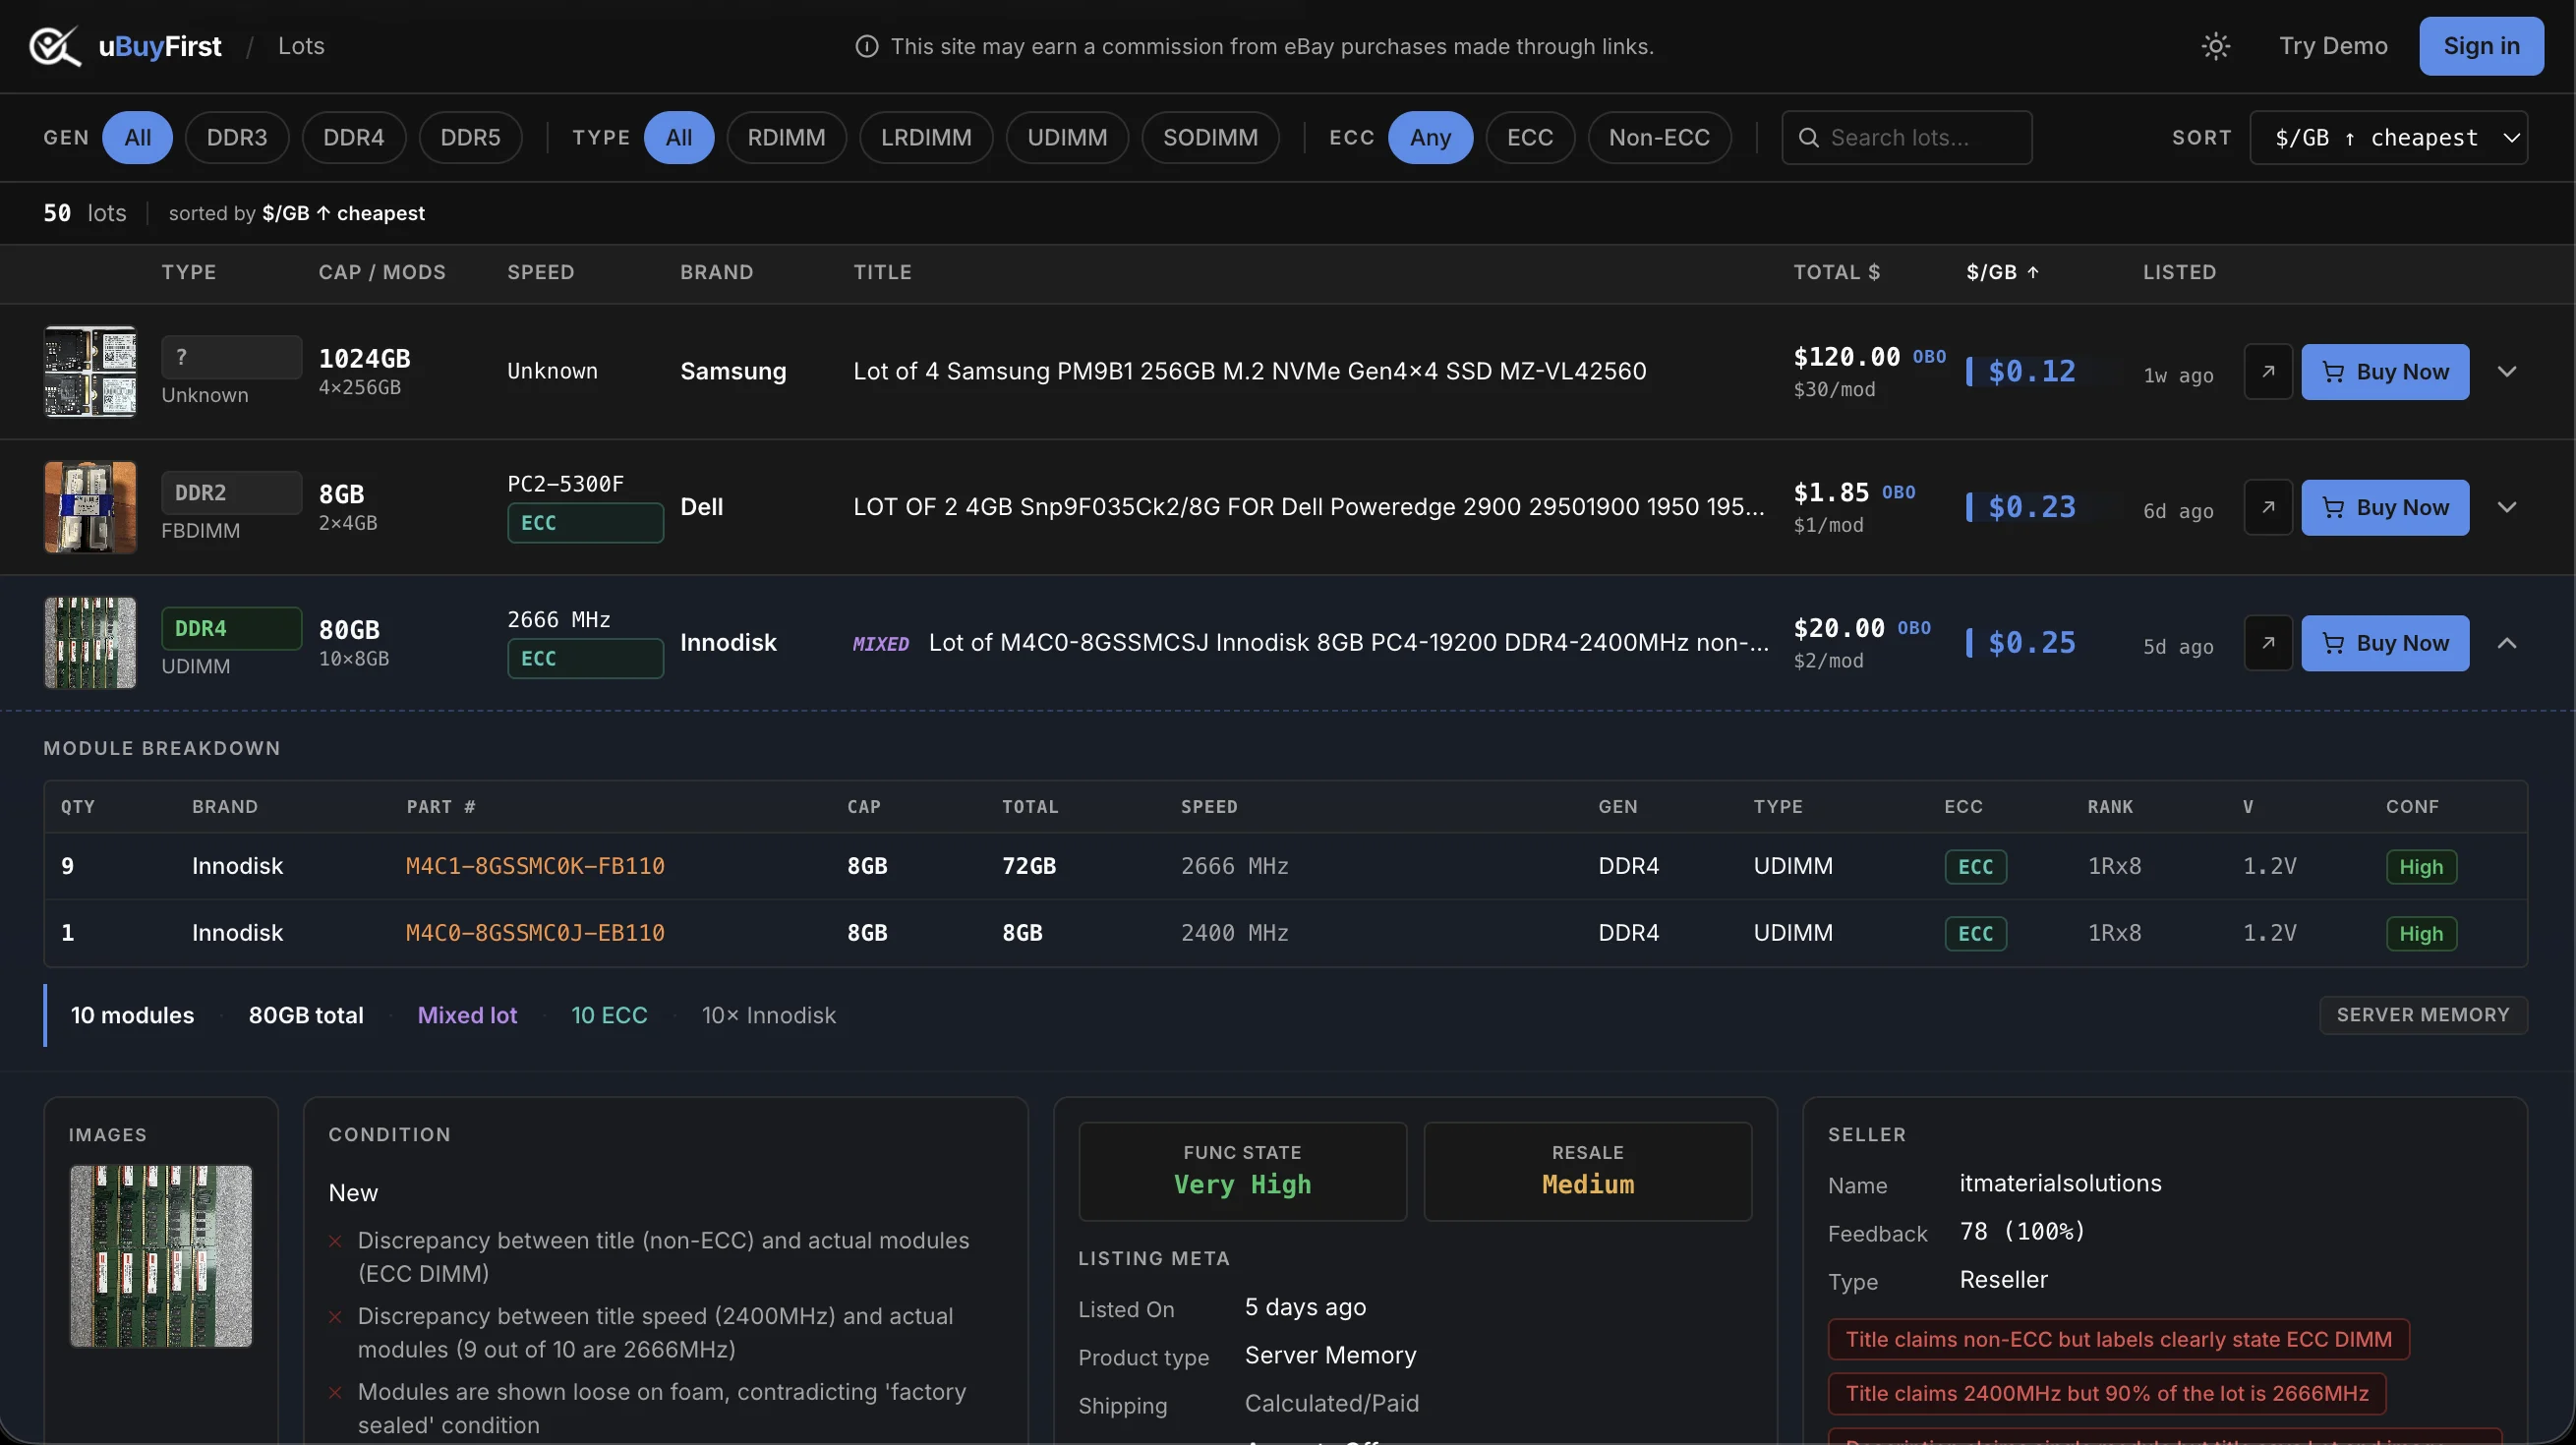Click the $/GB sort arrow column header
Viewport: 2576px width, 1445px height.
coord(2002,272)
